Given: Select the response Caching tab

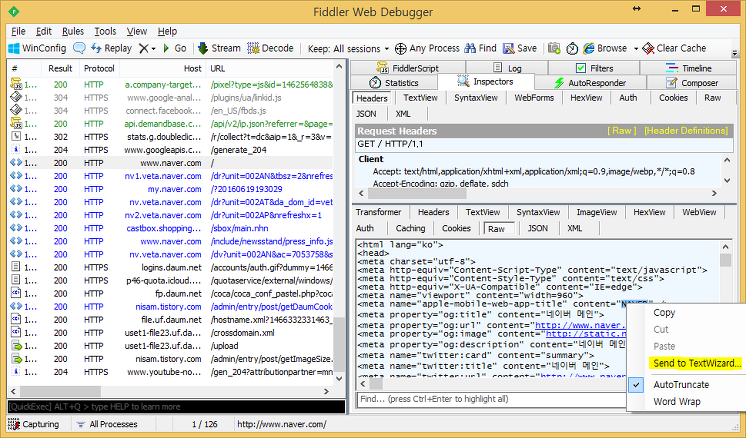Looking at the screenshot, I should point(410,228).
